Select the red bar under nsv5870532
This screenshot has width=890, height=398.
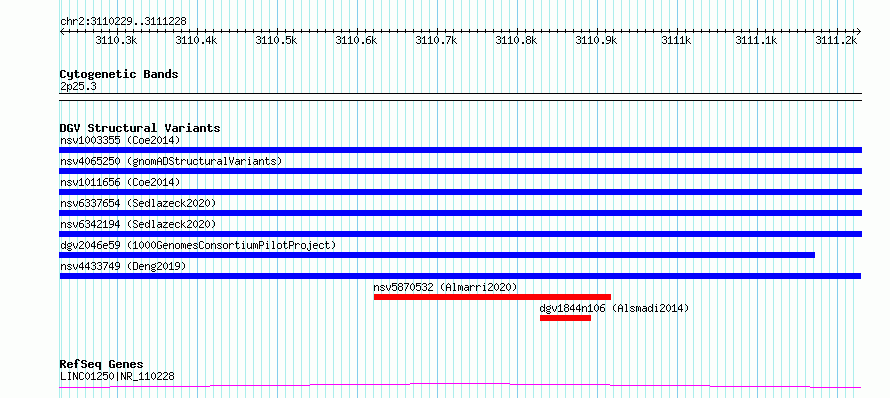click(492, 297)
